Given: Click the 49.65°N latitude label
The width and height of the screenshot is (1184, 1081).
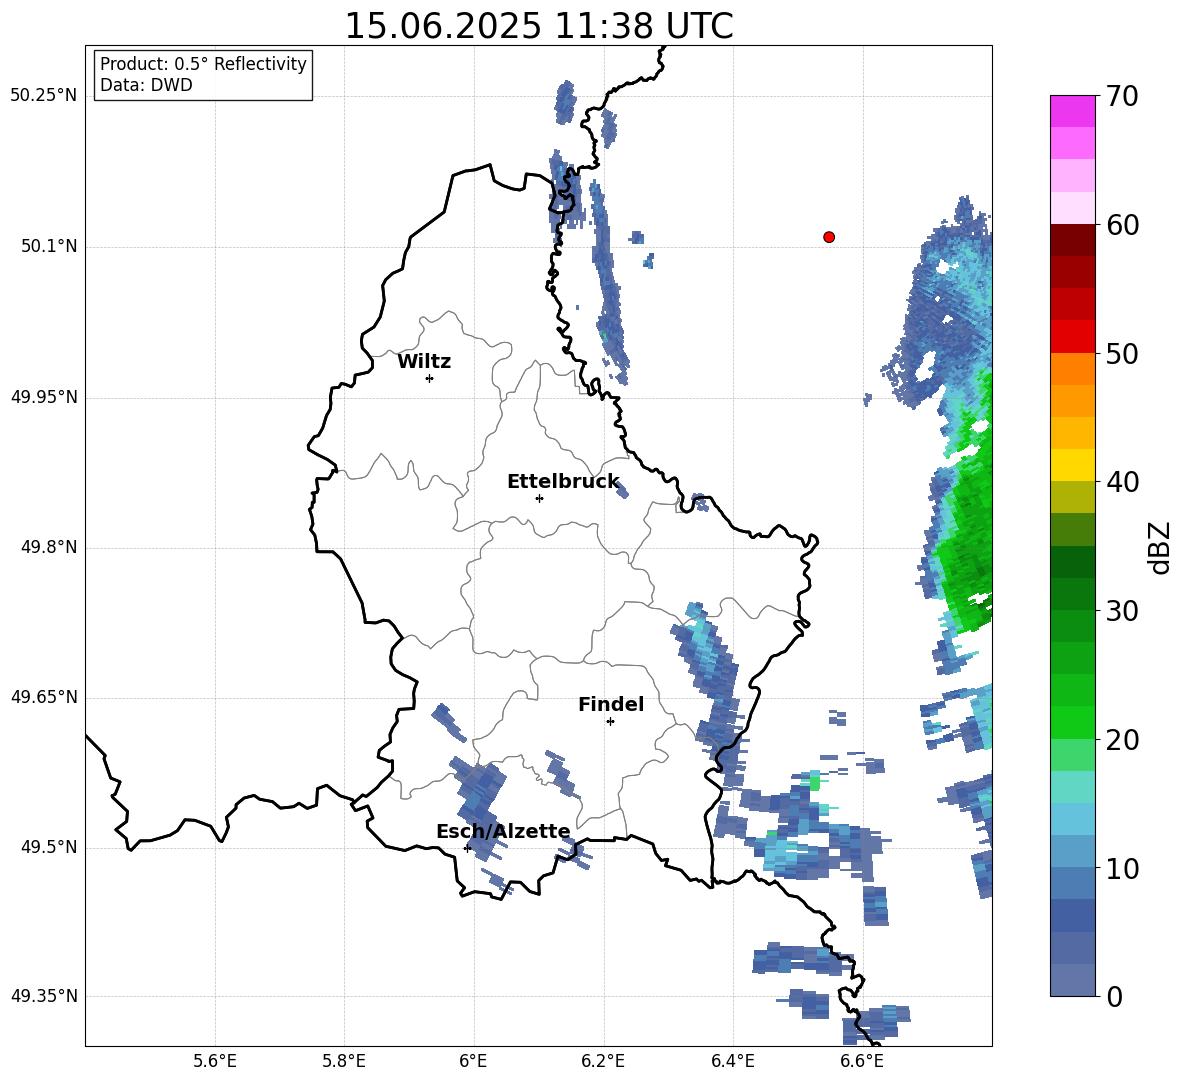Looking at the screenshot, I should pyautogui.click(x=44, y=697).
